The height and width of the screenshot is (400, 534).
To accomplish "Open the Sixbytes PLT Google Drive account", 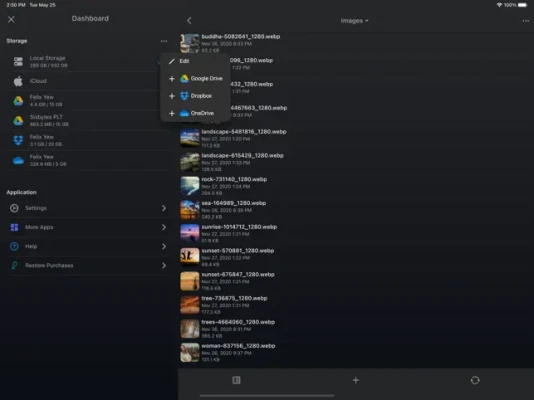I will [x=89, y=121].
